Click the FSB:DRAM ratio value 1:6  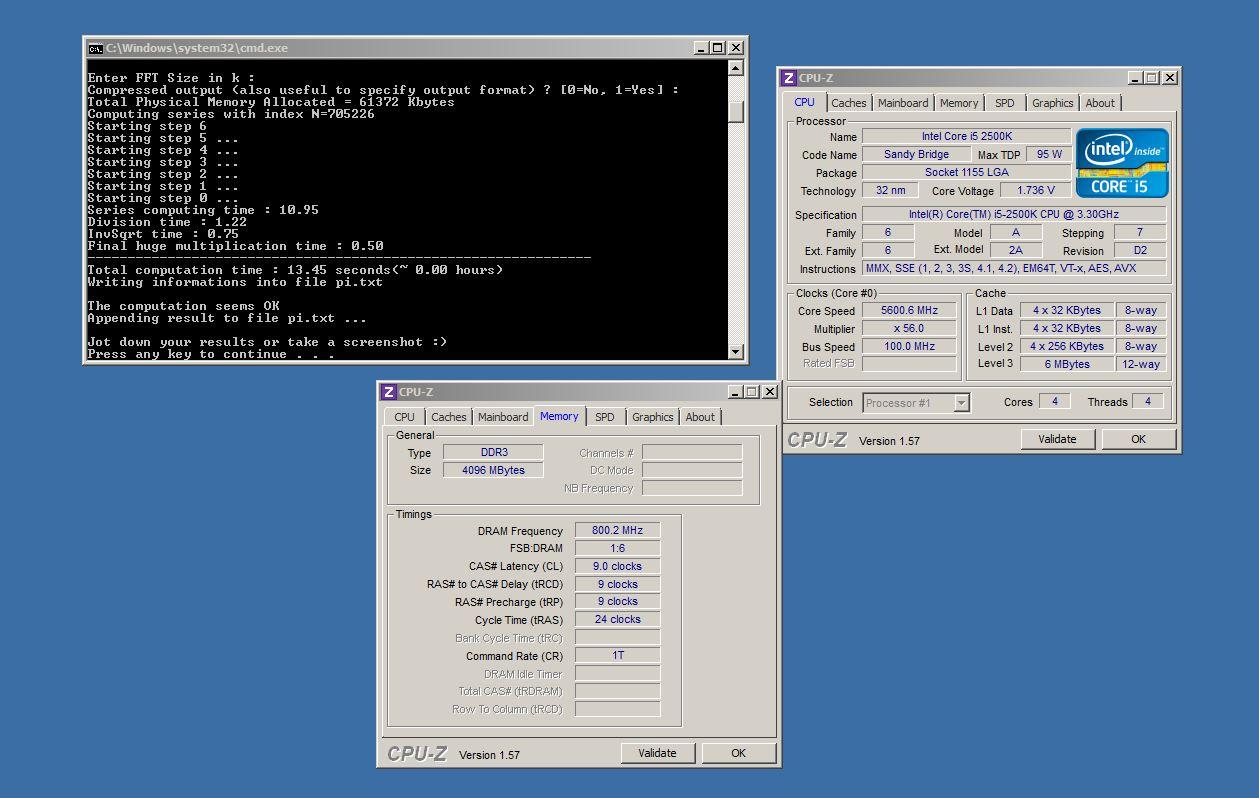click(x=617, y=549)
